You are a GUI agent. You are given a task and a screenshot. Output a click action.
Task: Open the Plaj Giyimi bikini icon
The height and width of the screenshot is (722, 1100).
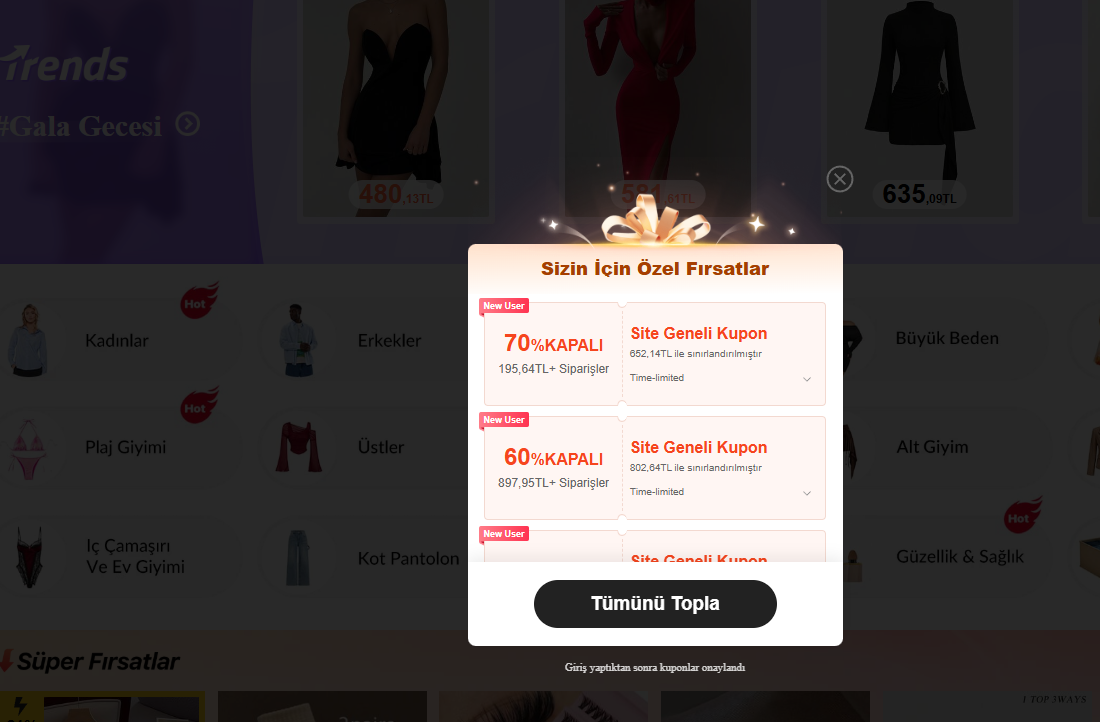point(29,449)
